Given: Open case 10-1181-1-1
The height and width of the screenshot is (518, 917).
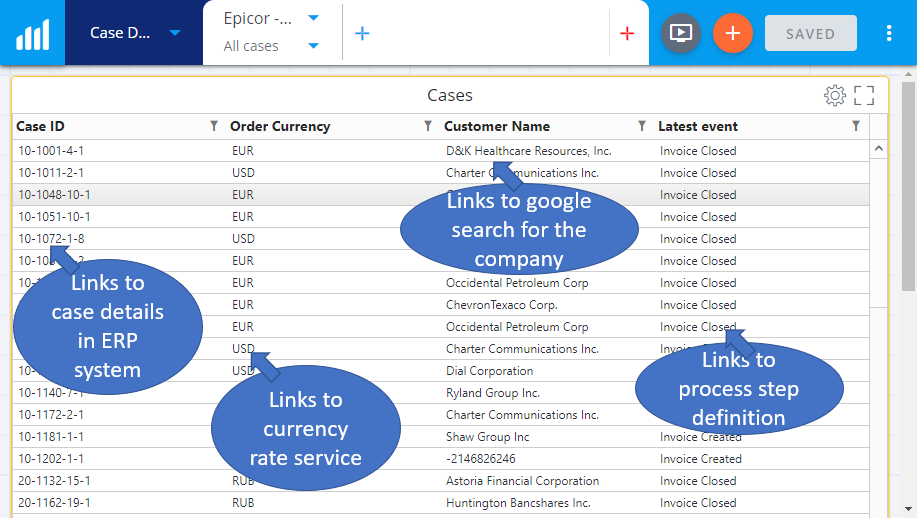Looking at the screenshot, I should coord(51,437).
